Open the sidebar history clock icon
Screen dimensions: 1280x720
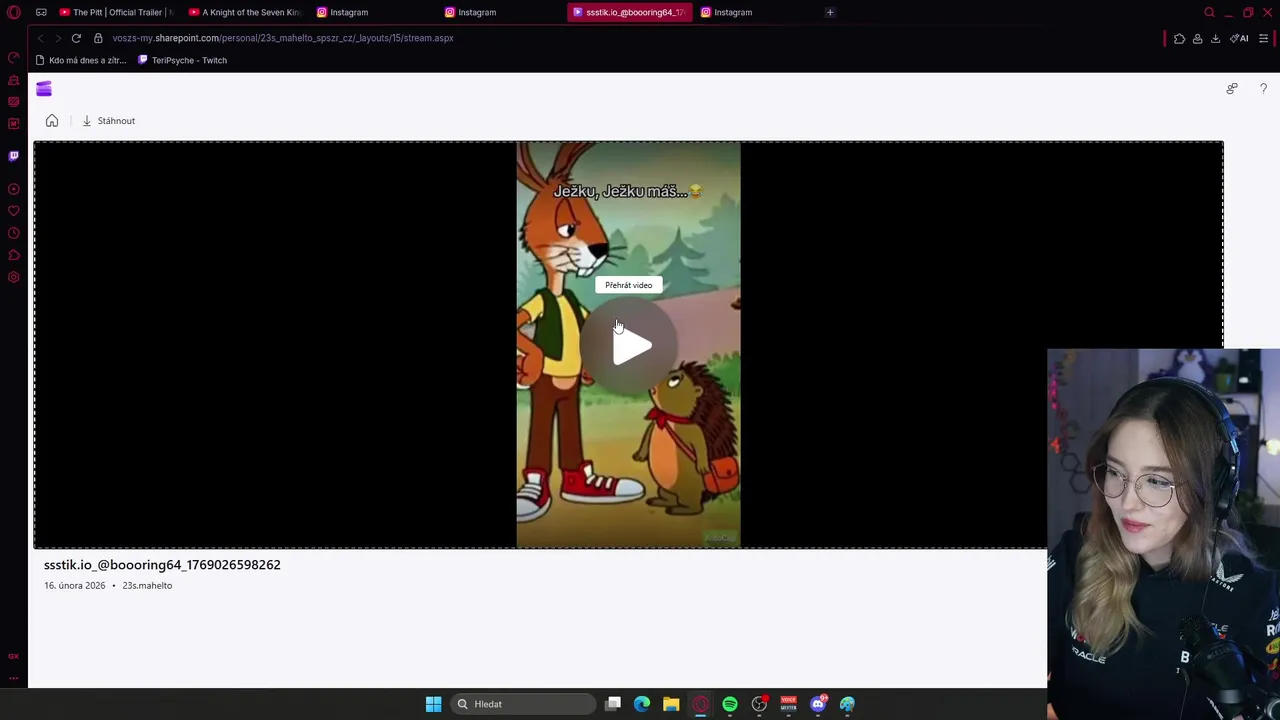click(x=14, y=233)
